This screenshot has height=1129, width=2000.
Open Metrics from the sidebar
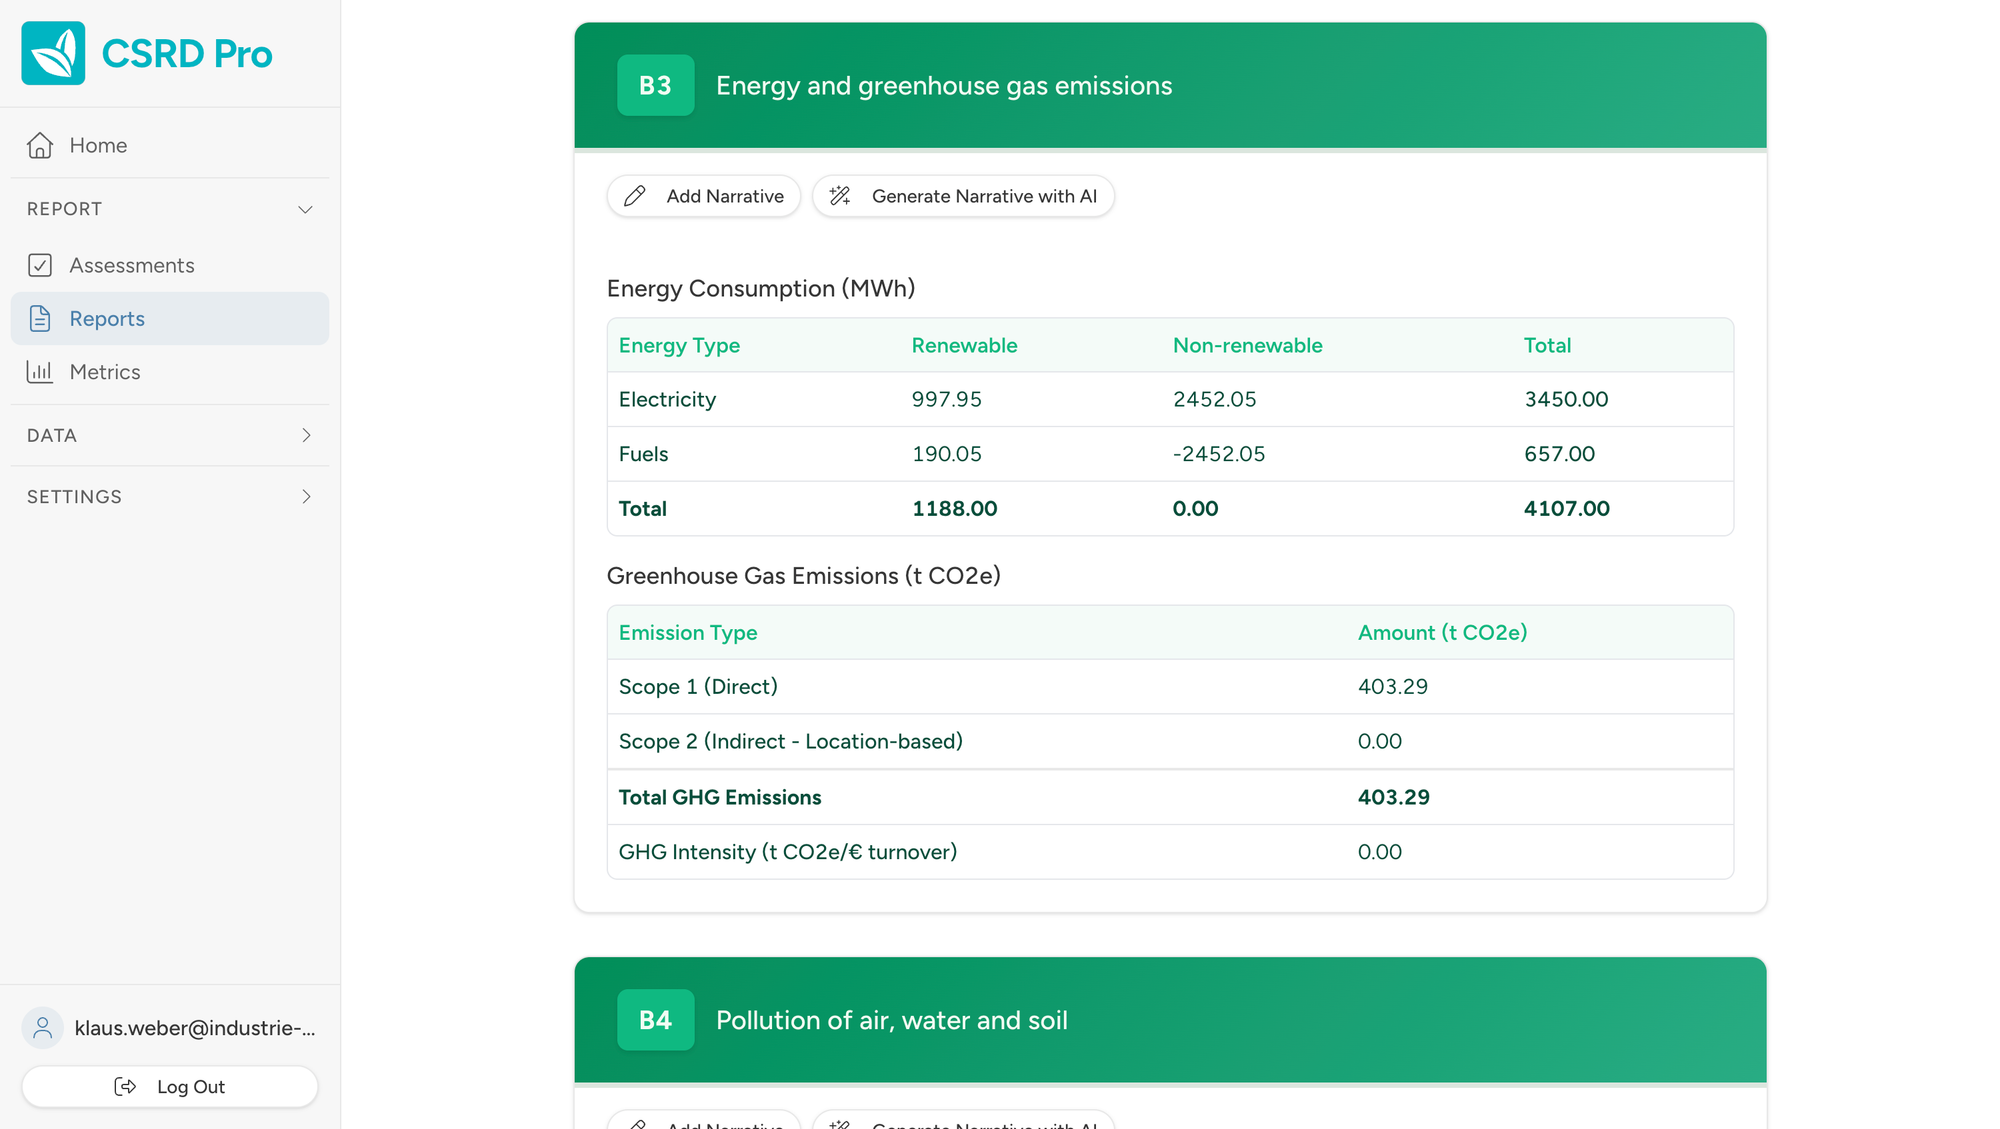pyautogui.click(x=104, y=371)
